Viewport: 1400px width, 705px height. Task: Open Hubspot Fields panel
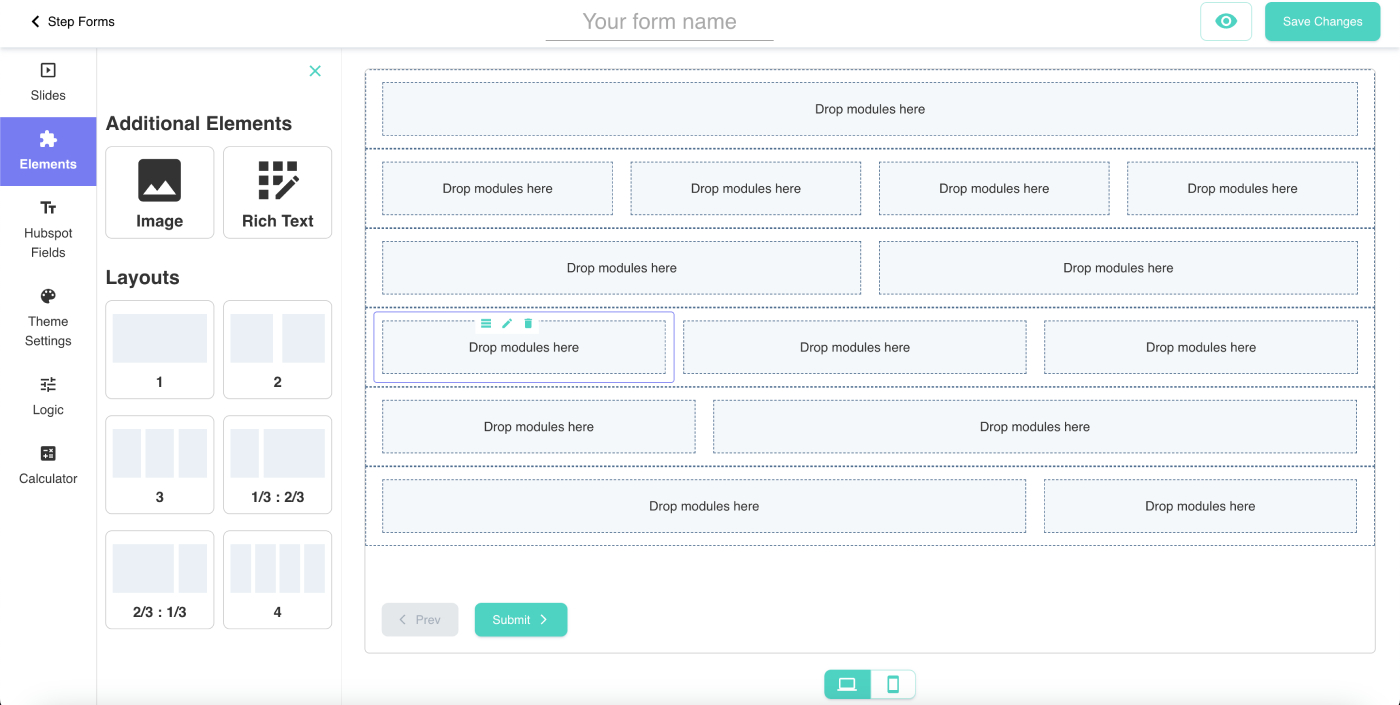point(48,228)
